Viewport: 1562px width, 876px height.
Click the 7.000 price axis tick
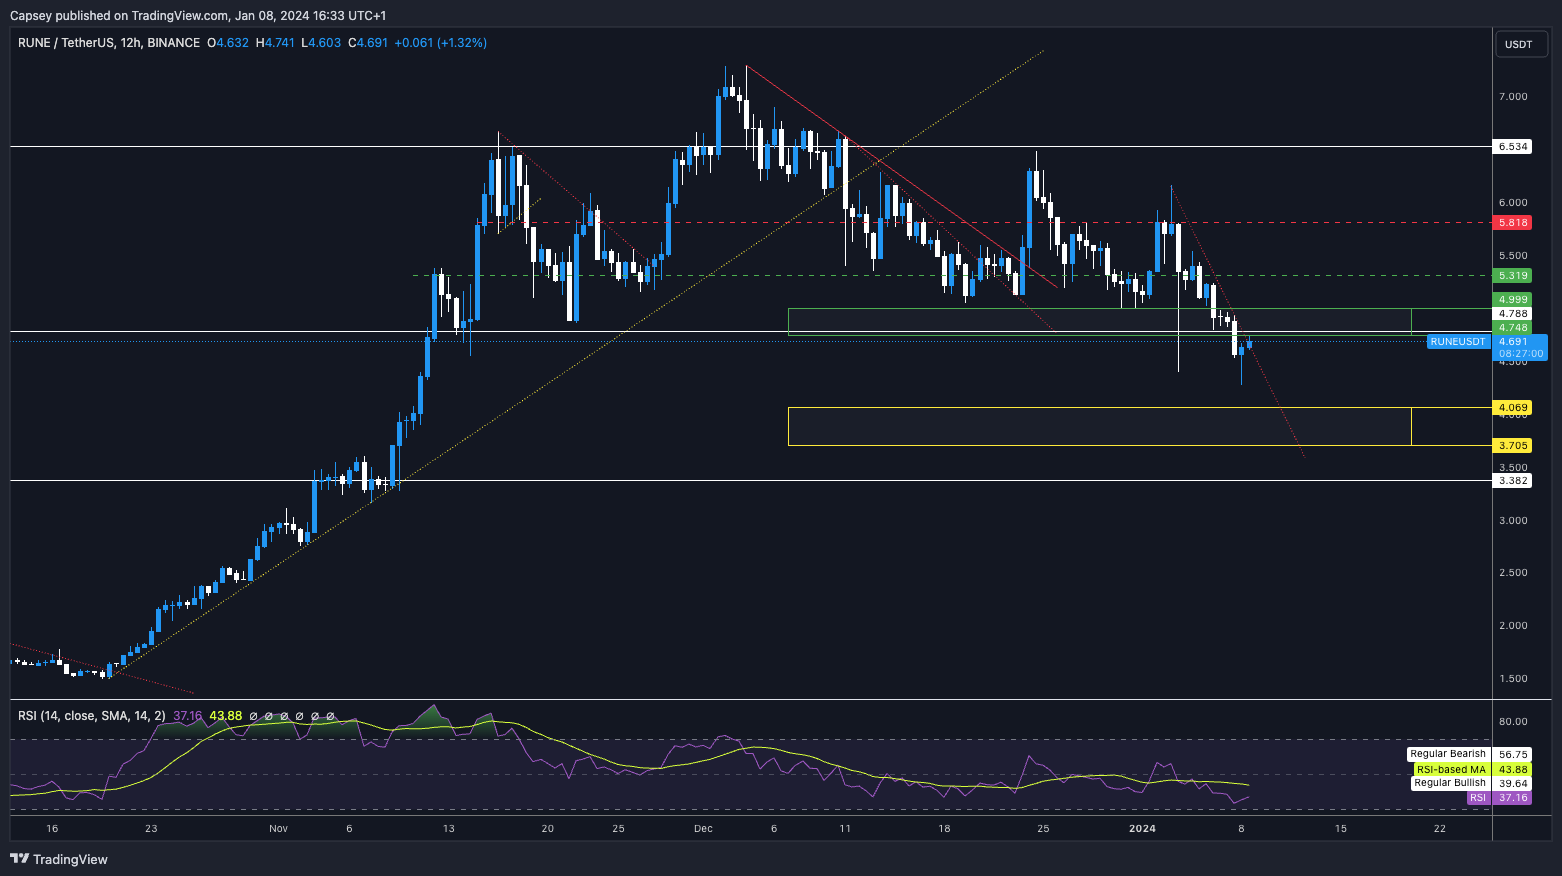point(1513,97)
